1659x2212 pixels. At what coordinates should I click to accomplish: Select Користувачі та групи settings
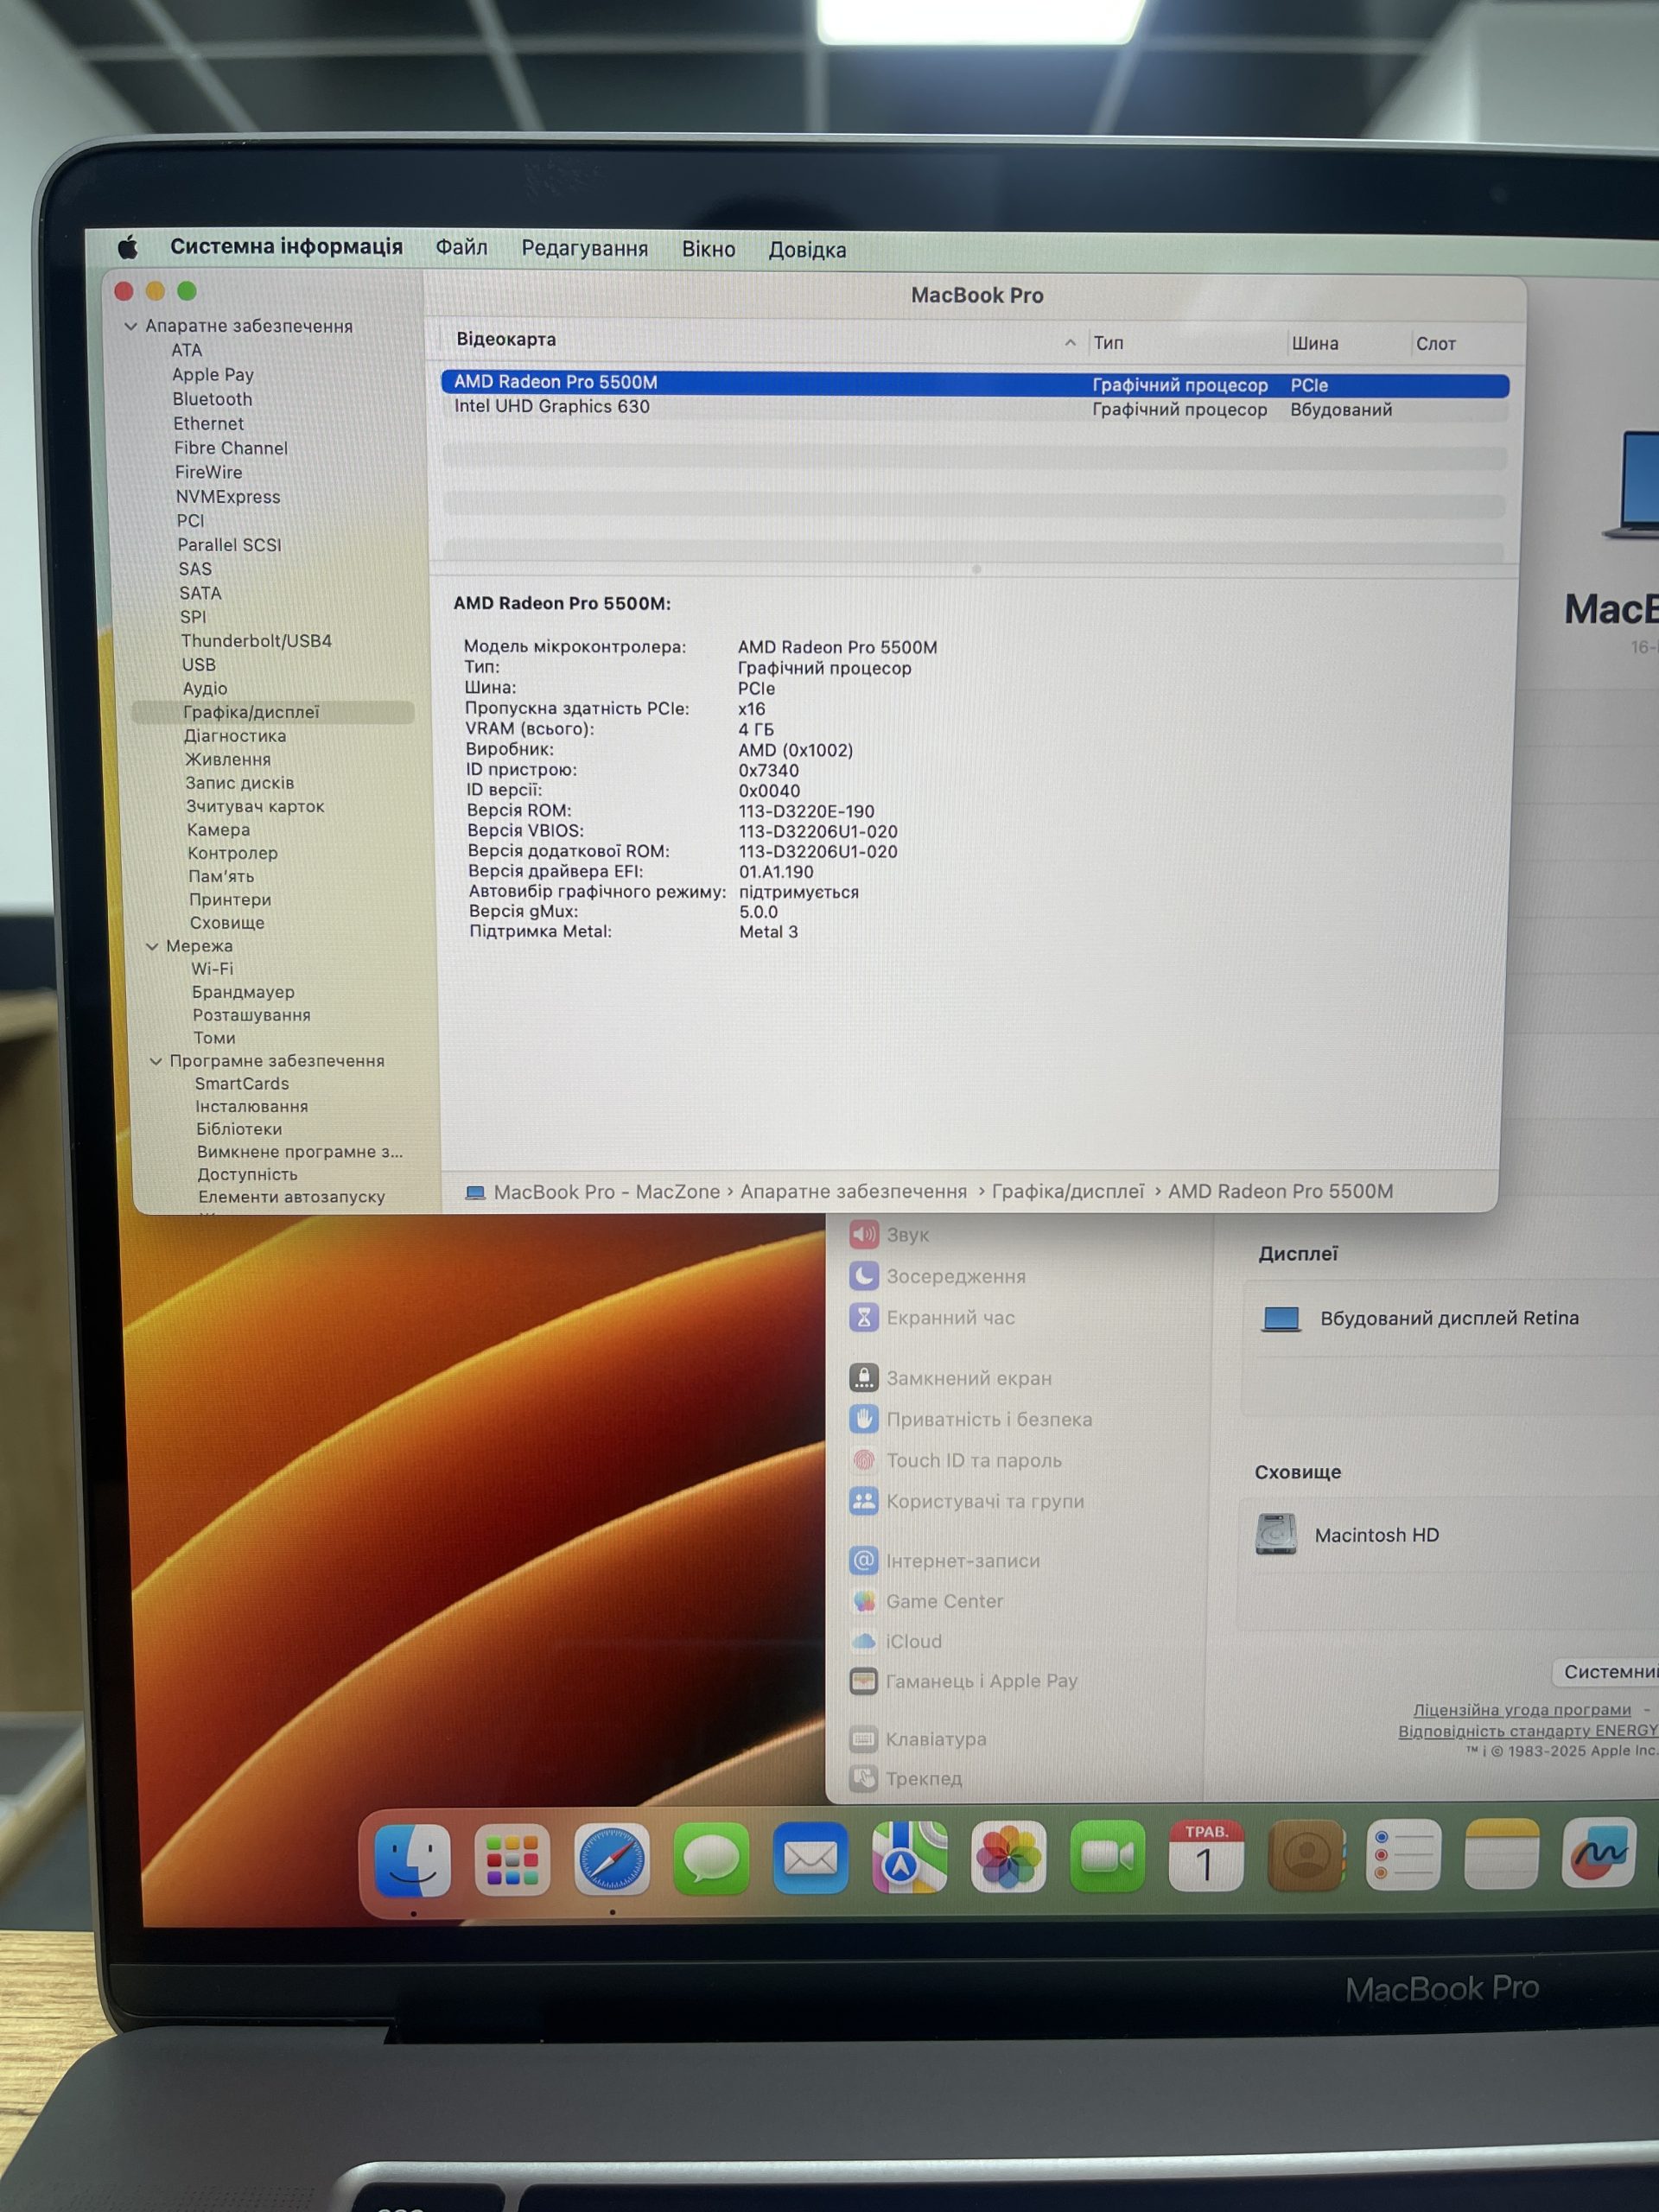tap(966, 1501)
